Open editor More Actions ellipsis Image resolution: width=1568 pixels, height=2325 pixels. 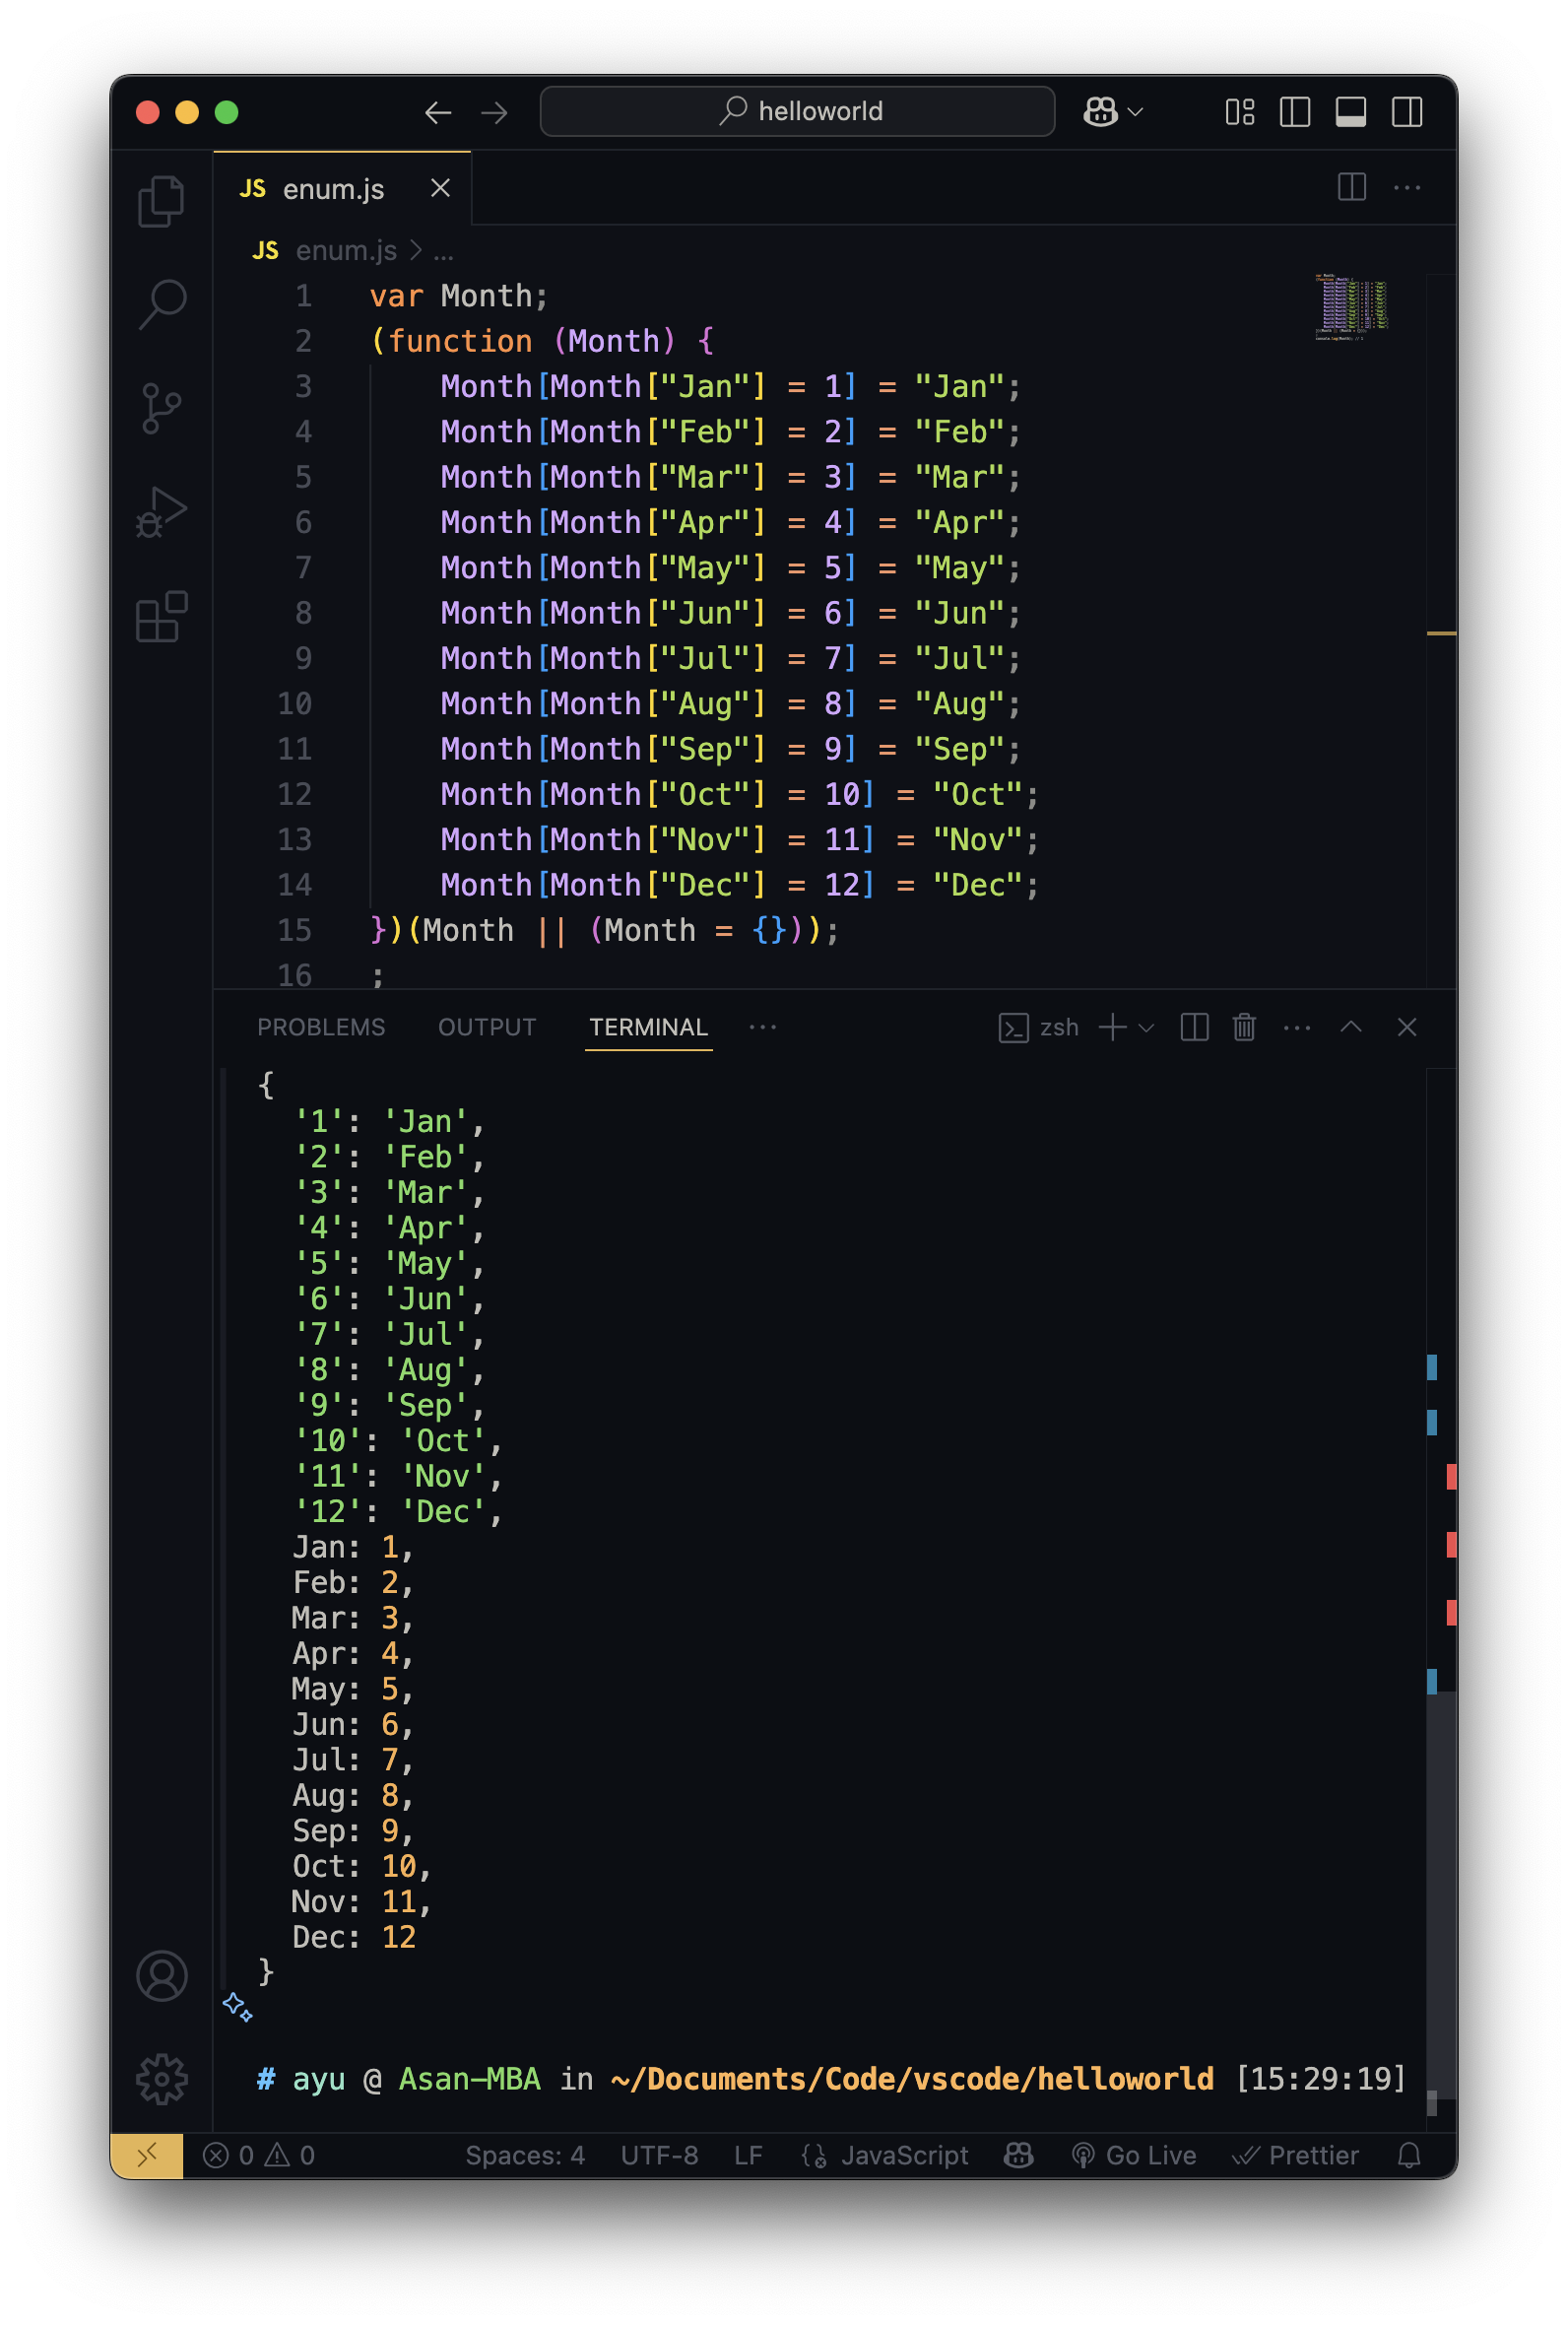(1407, 187)
